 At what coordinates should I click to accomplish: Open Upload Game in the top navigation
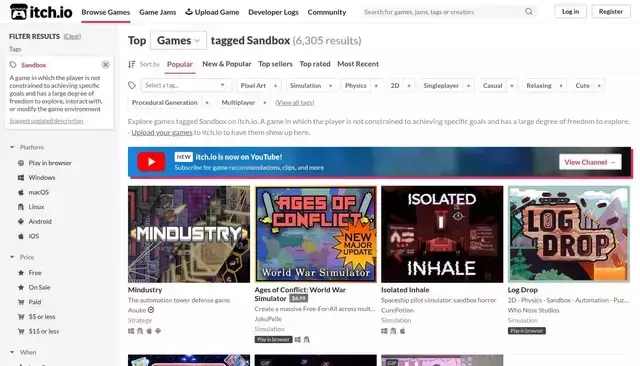pyautogui.click(x=212, y=12)
